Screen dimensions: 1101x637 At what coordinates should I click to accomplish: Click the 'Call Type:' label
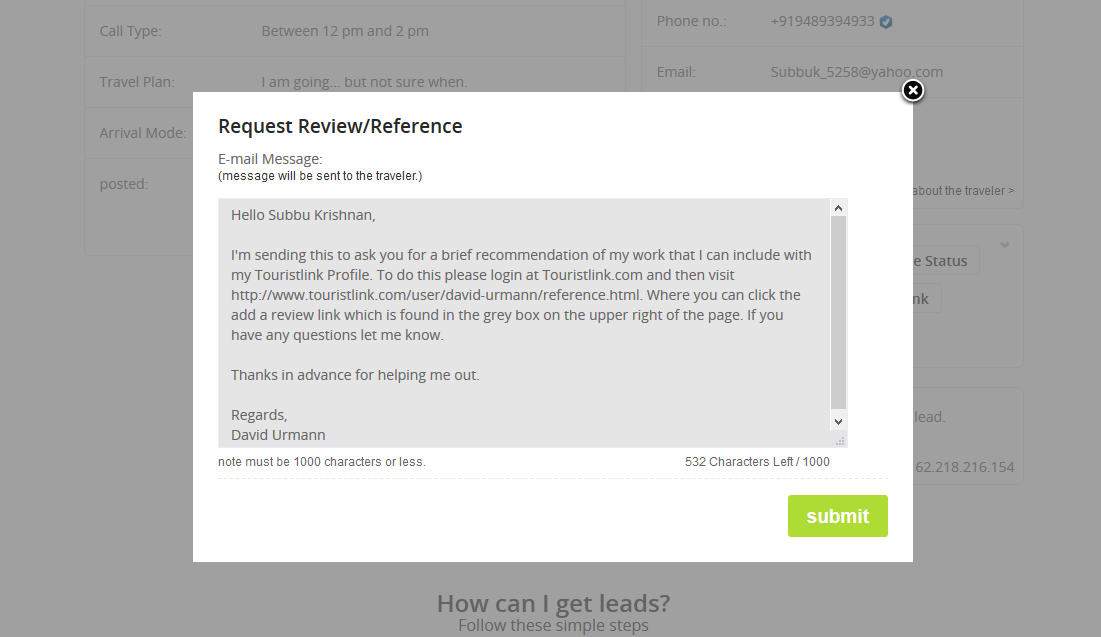pyautogui.click(x=130, y=31)
